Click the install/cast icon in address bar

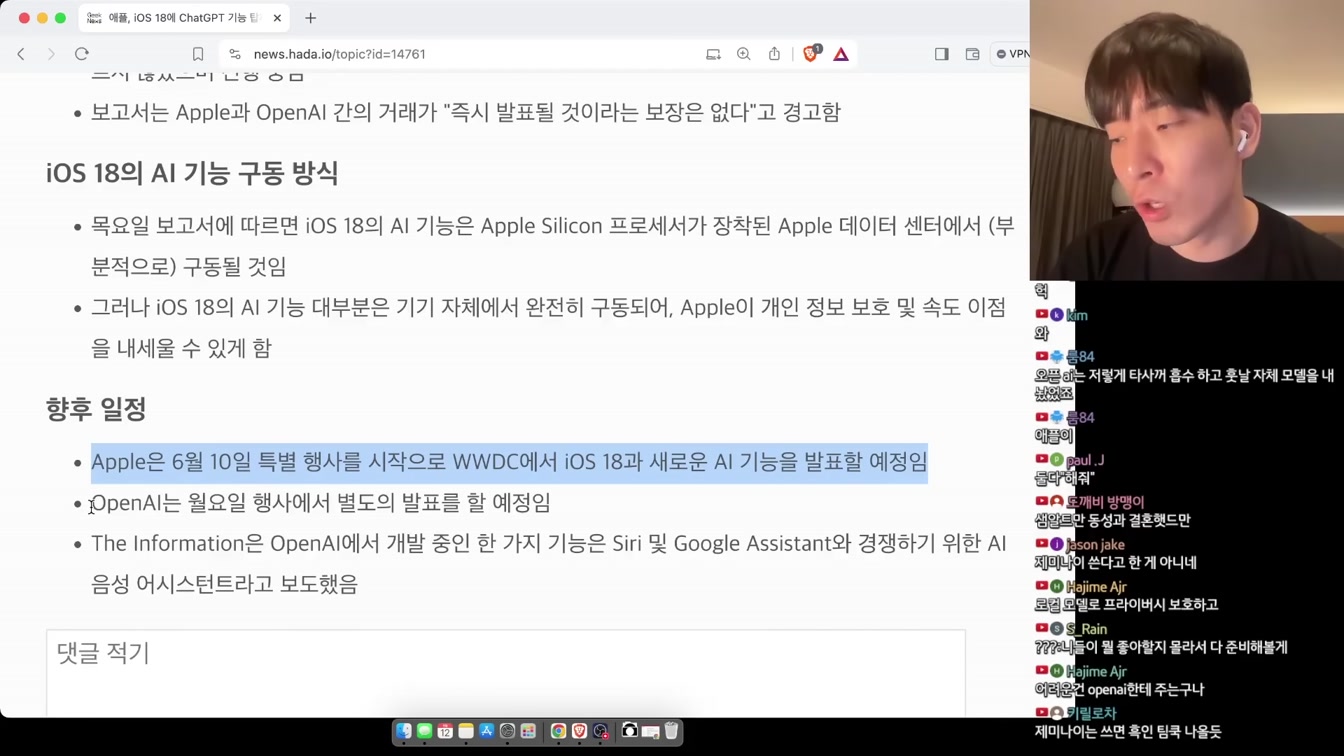713,54
